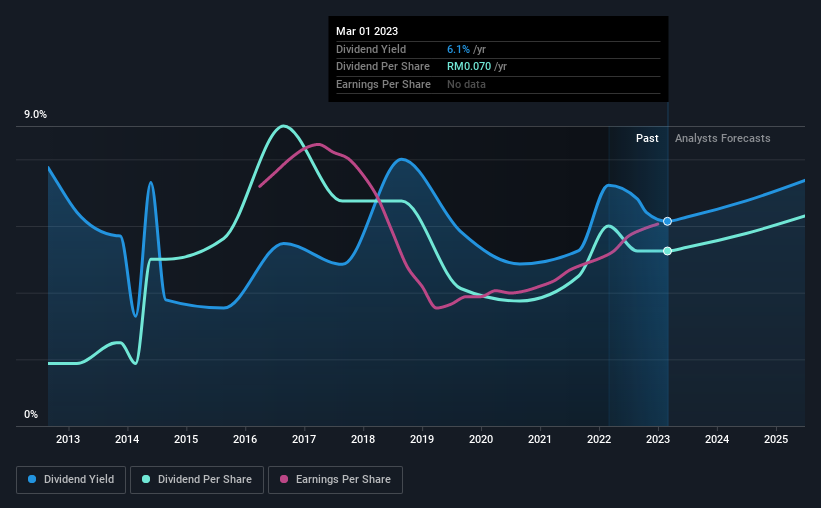This screenshot has width=821, height=508.
Task: Click the 2014 x-axis label
Action: pyautogui.click(x=127, y=439)
